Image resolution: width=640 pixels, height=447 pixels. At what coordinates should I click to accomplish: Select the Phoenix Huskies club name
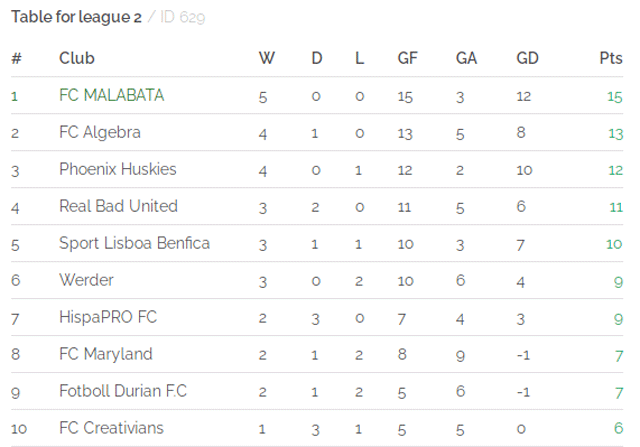point(118,169)
